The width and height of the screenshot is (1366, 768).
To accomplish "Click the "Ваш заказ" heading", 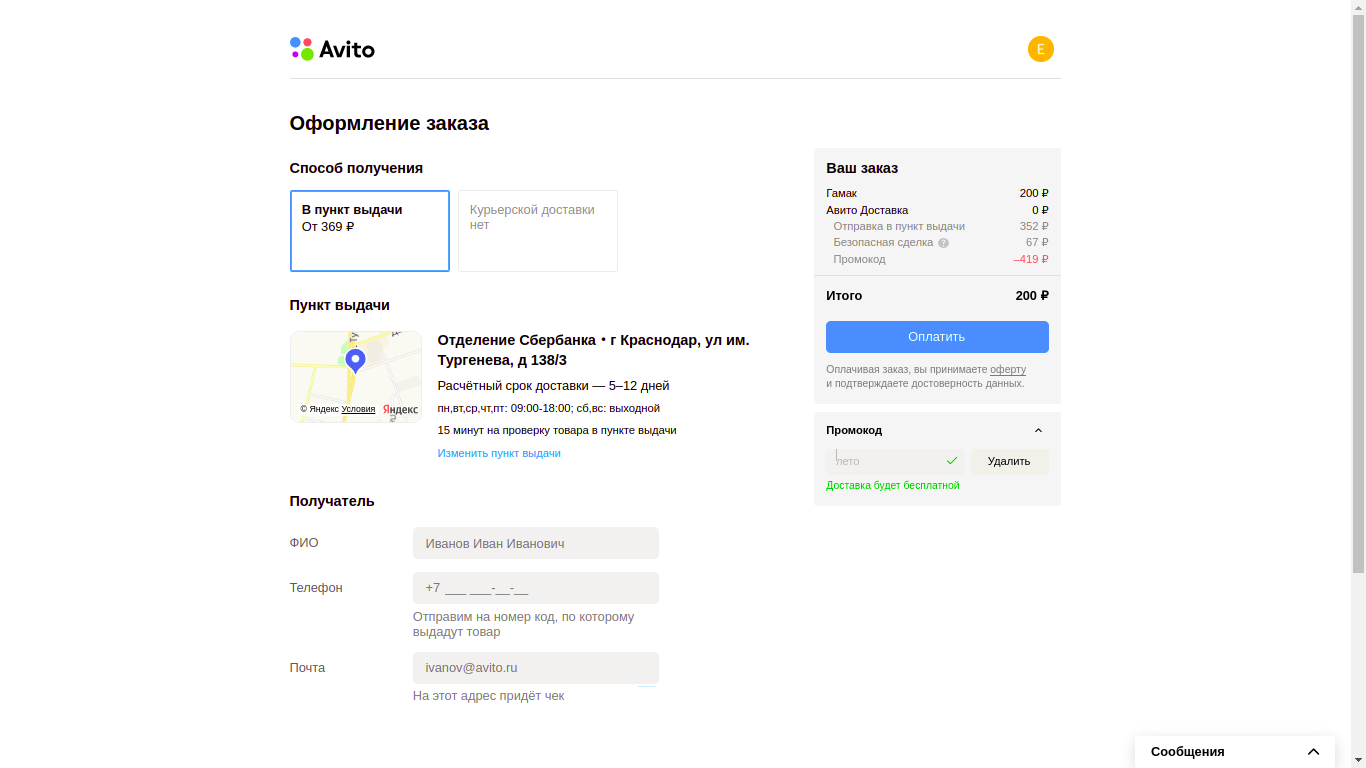I will [862, 168].
